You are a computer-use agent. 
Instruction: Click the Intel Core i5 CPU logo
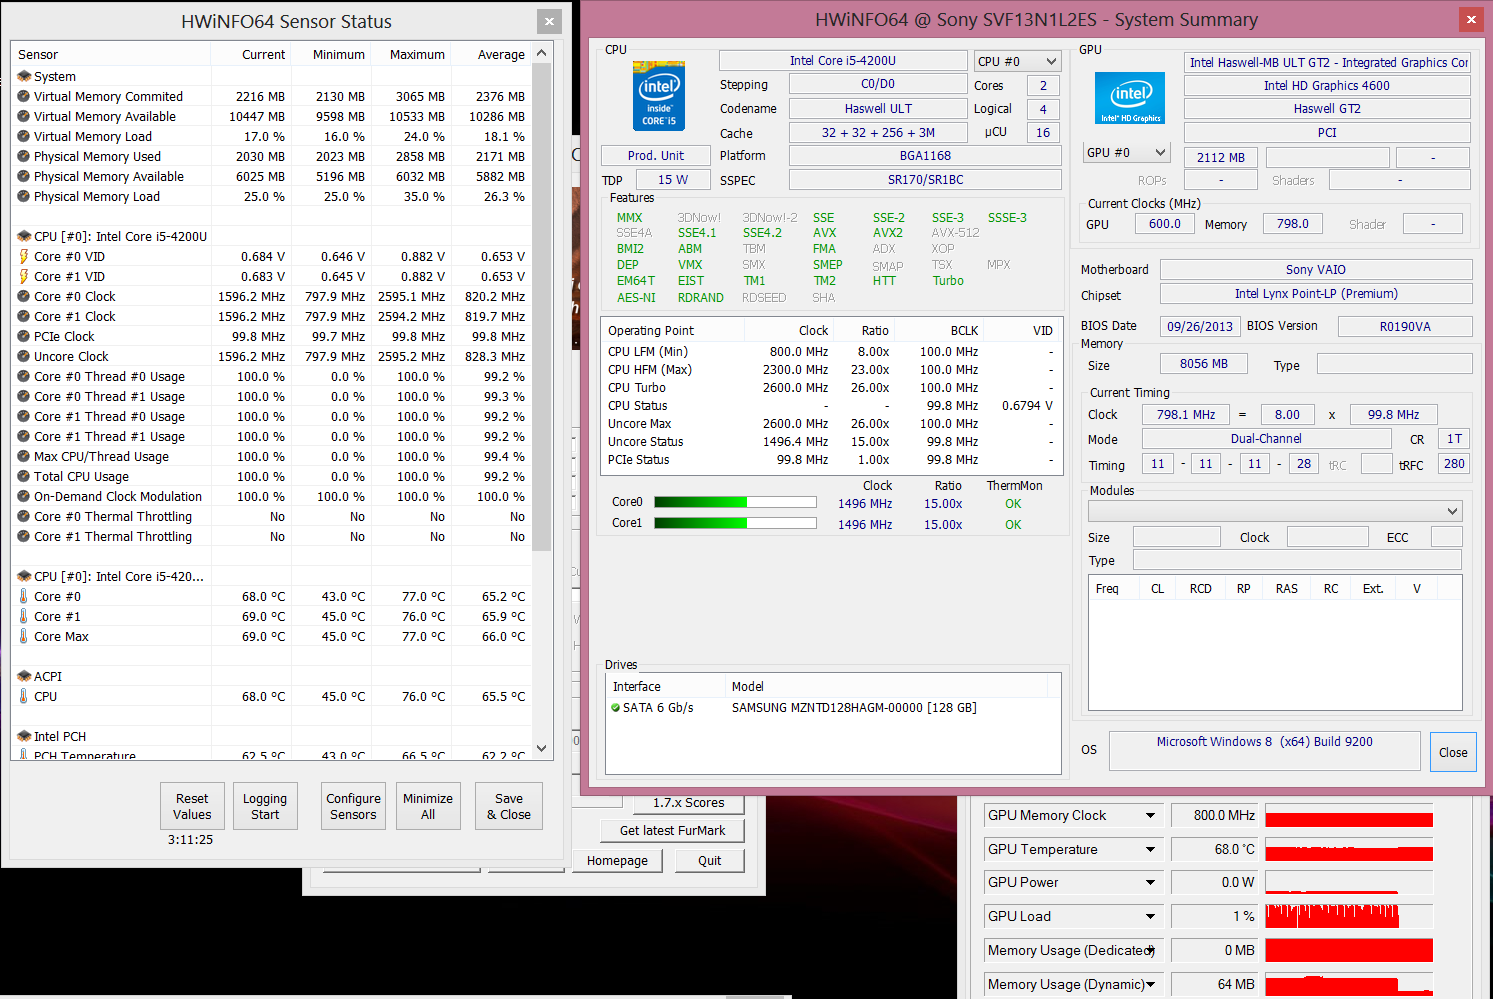tap(659, 96)
